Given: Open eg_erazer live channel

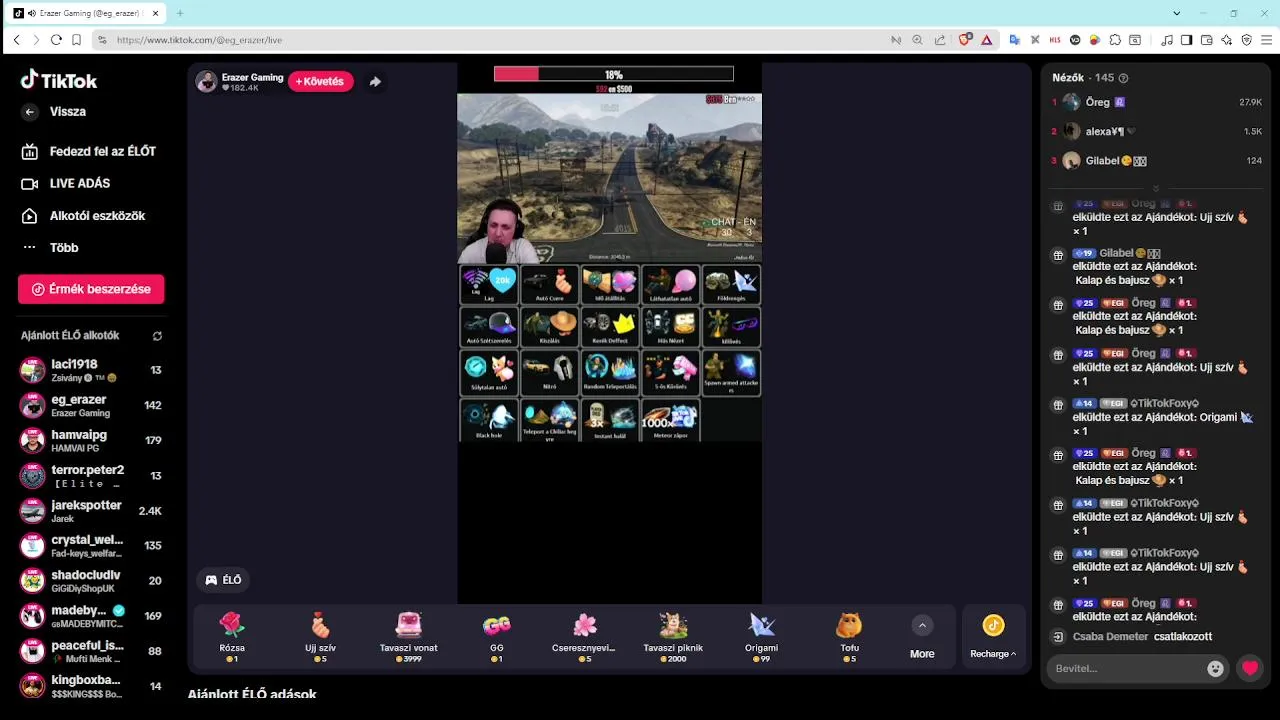Looking at the screenshot, I should [91, 405].
